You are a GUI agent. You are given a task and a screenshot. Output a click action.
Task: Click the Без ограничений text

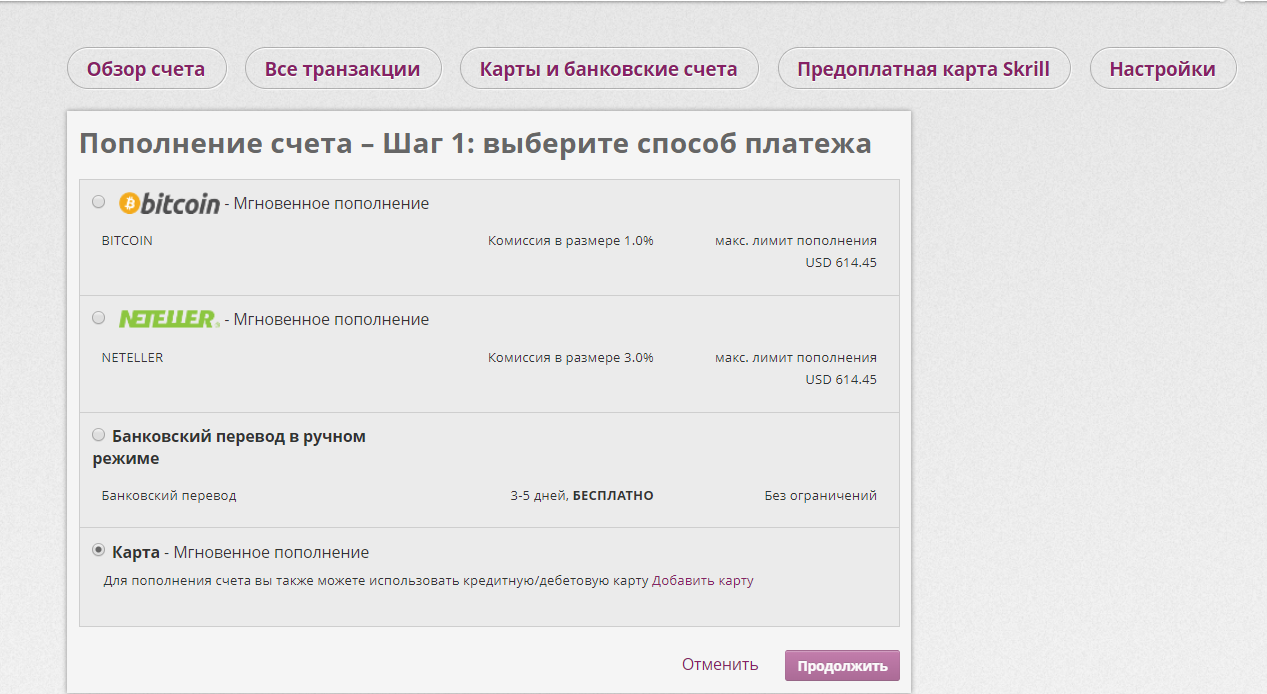(x=821, y=495)
